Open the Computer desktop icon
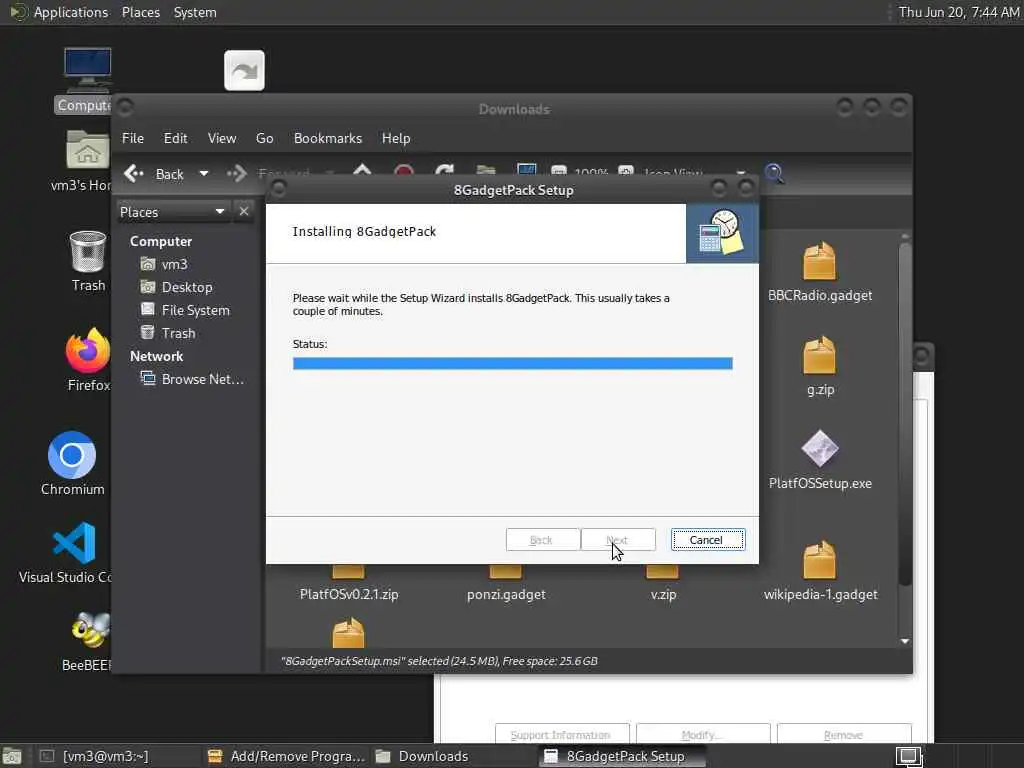Screen dimensions: 1024x768 pos(87,71)
